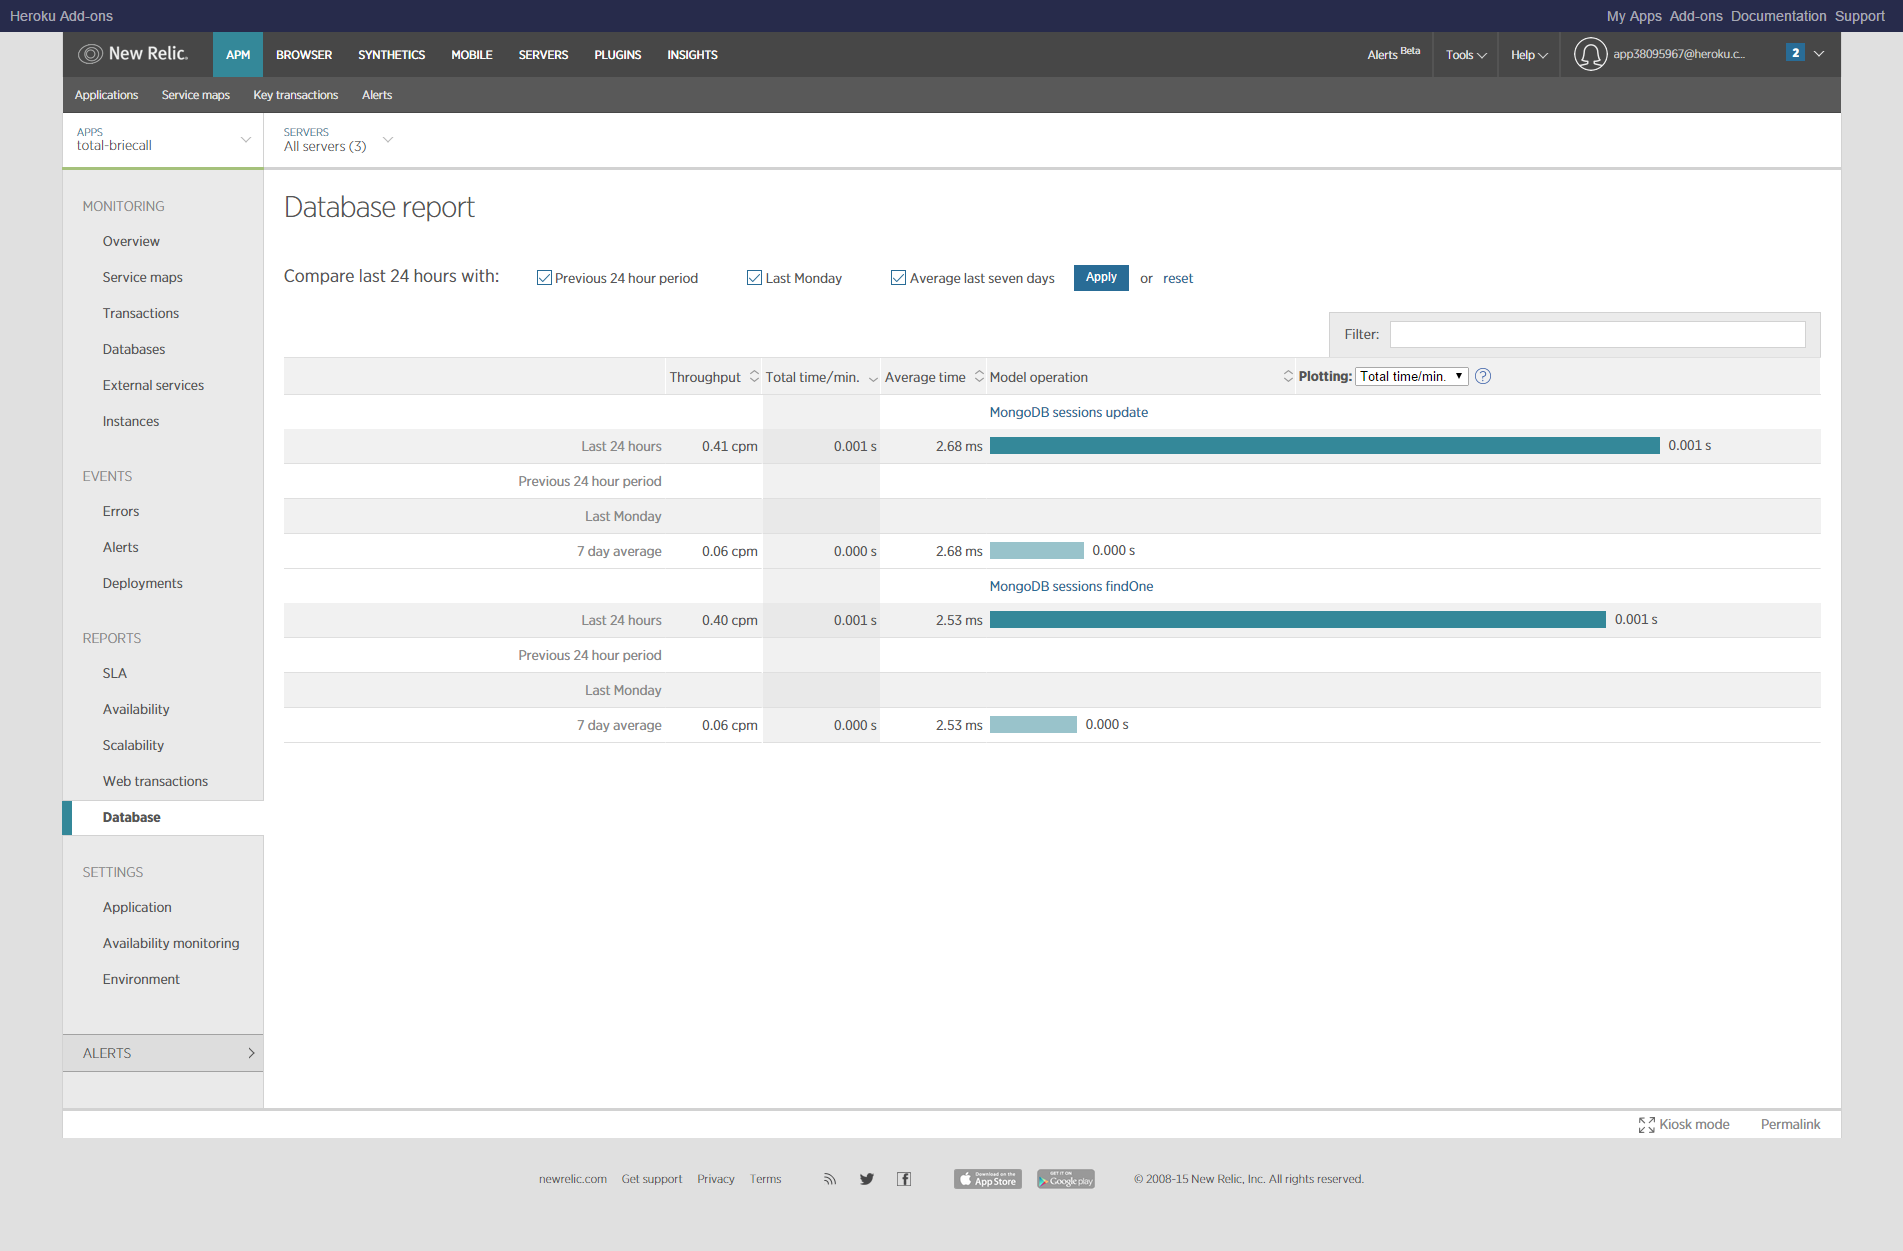Uncheck the Last Monday checkbox

[755, 278]
